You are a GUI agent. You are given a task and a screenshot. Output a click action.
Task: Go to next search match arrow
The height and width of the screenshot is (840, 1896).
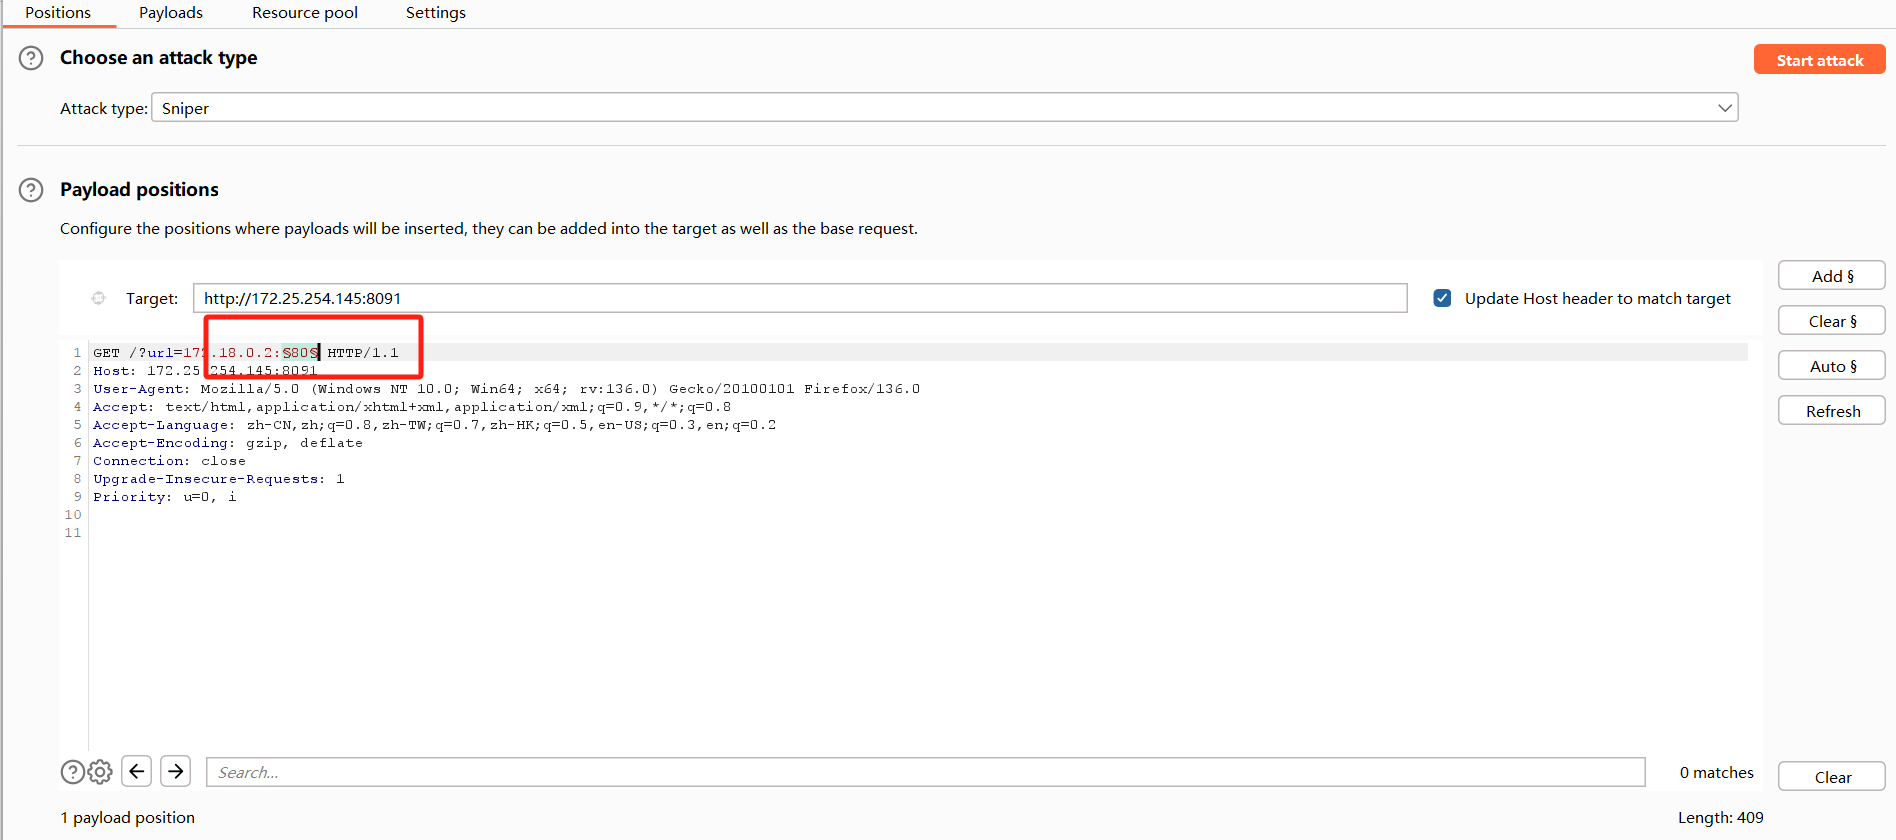[176, 771]
